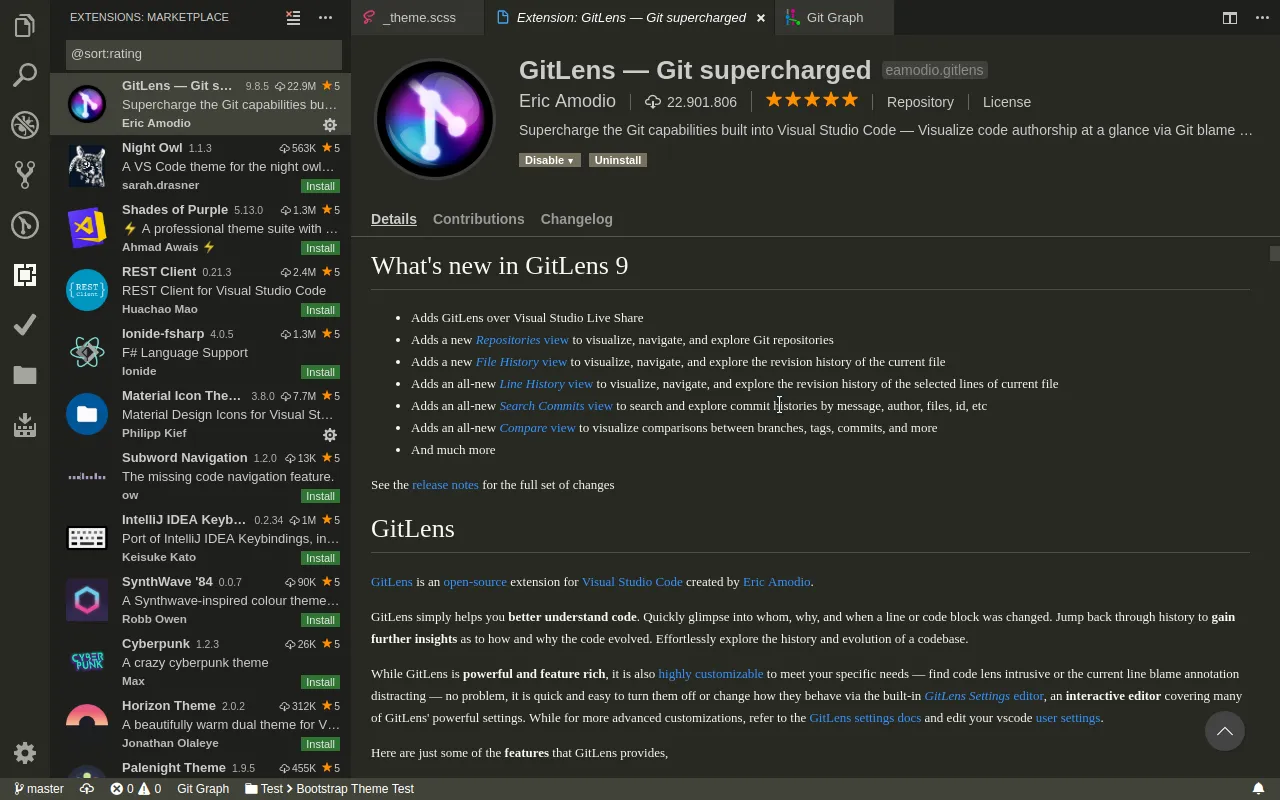Open editor more actions ellipsis
Viewport: 1280px width, 800px height.
click(1262, 17)
